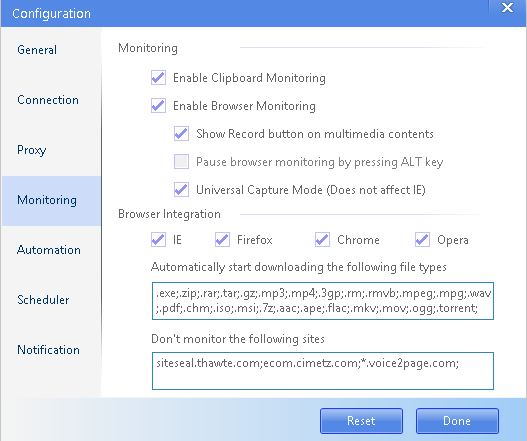Disable Enable Browser Monitoring checkbox

(x=158, y=106)
